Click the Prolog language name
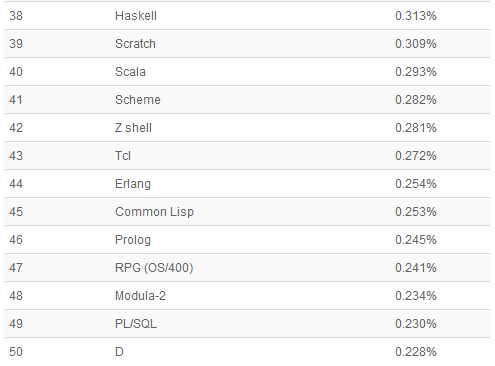The width and height of the screenshot is (495, 366). 133,240
